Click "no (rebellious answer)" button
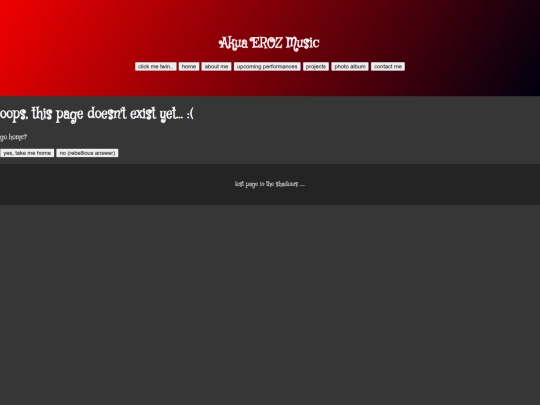The width and height of the screenshot is (540, 405). pyautogui.click(x=87, y=153)
